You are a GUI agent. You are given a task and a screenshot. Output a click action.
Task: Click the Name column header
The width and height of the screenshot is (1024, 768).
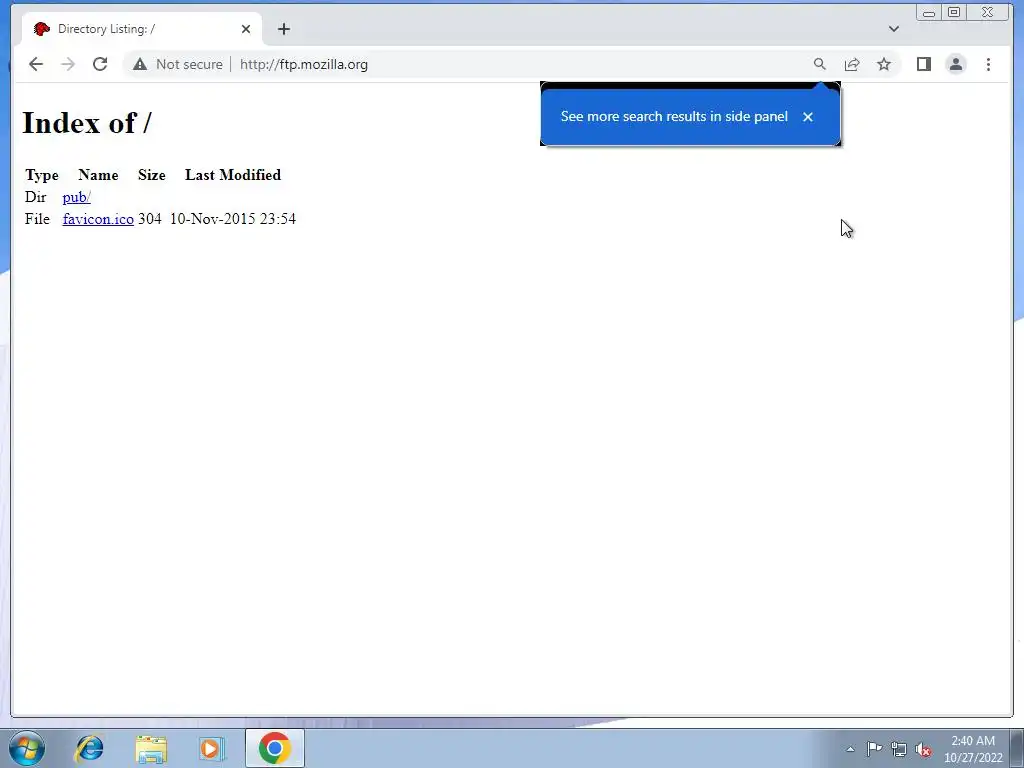click(98, 175)
